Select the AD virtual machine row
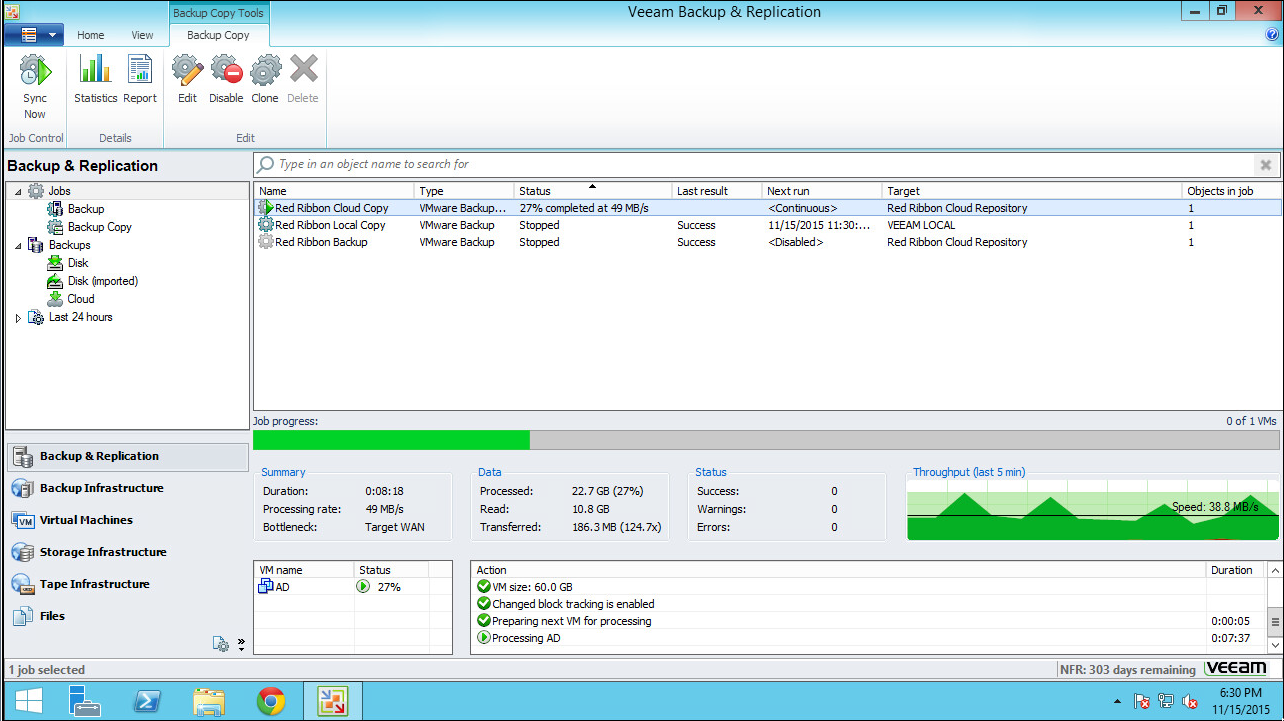The image size is (1284, 721). (352, 587)
